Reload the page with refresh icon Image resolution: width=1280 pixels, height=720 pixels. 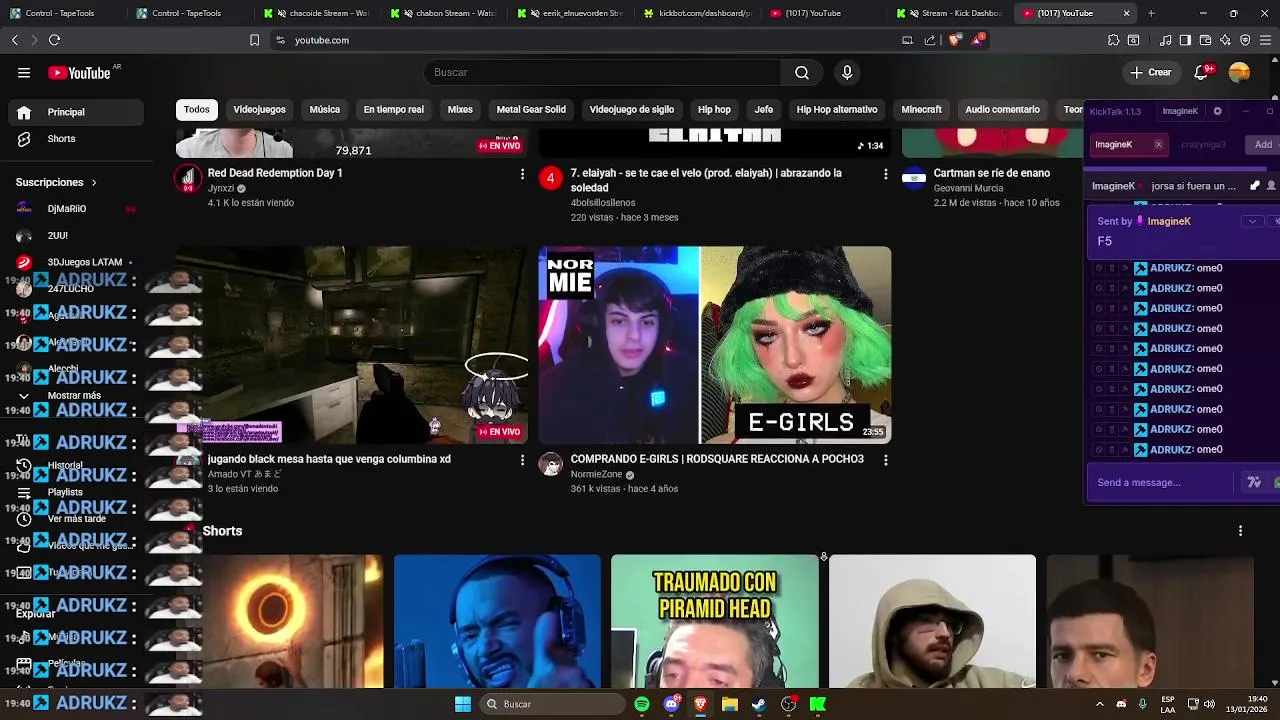54,40
